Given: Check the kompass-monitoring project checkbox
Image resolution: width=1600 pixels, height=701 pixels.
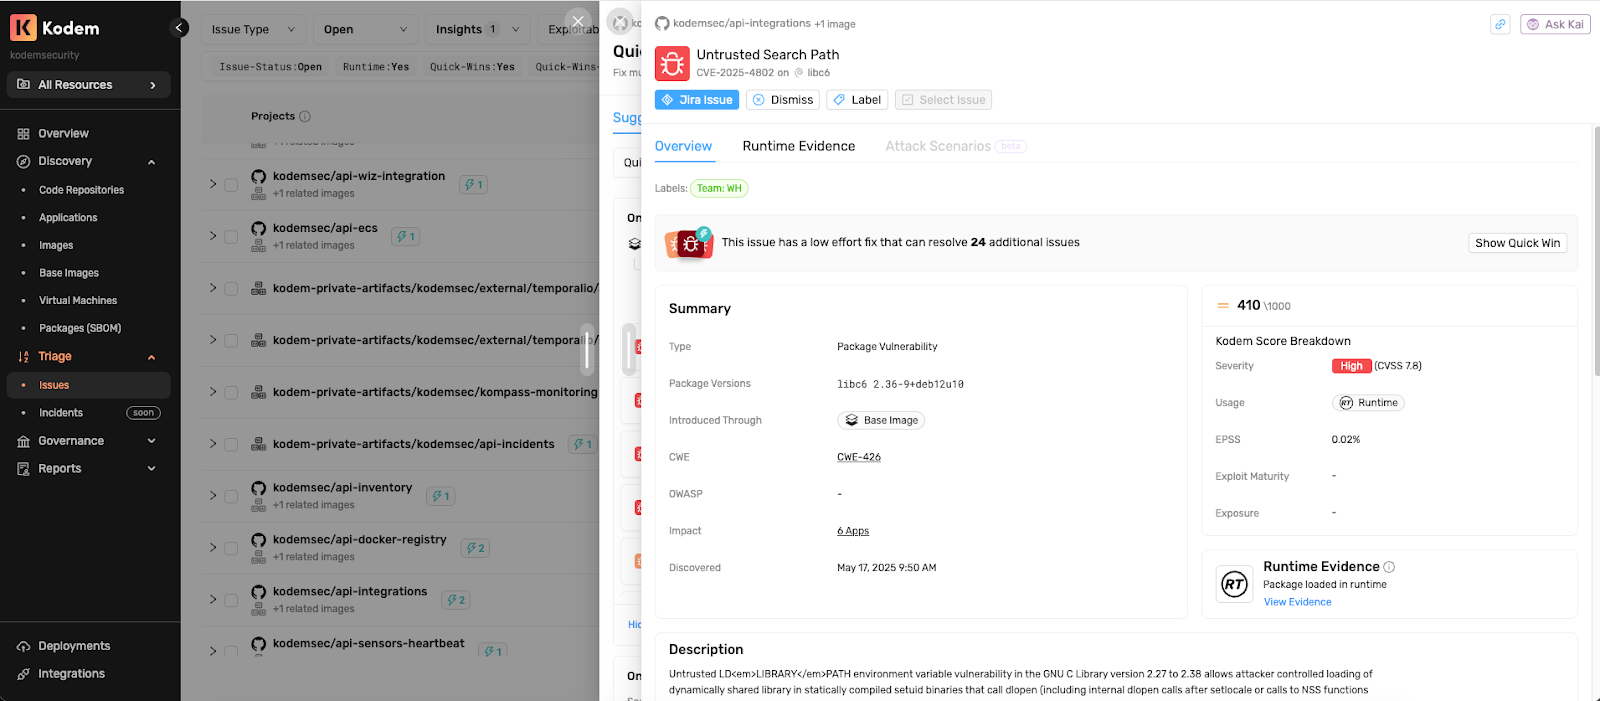Looking at the screenshot, I should pyautogui.click(x=231, y=393).
